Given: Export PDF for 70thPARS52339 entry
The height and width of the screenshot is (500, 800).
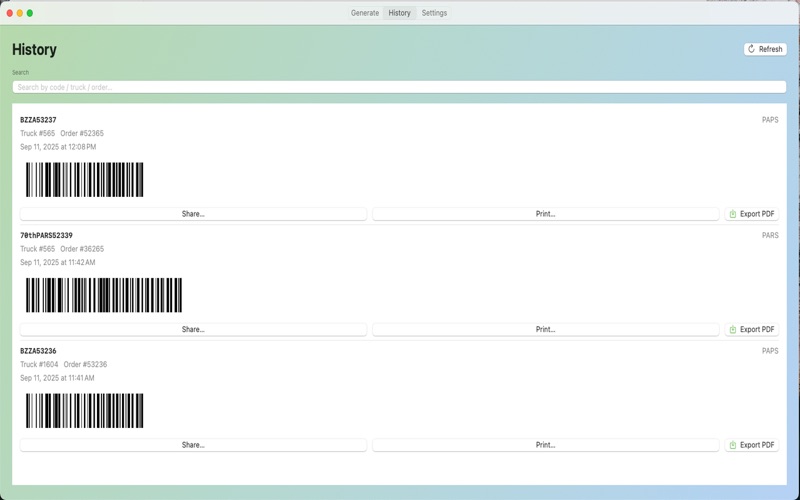Looking at the screenshot, I should click(x=752, y=330).
